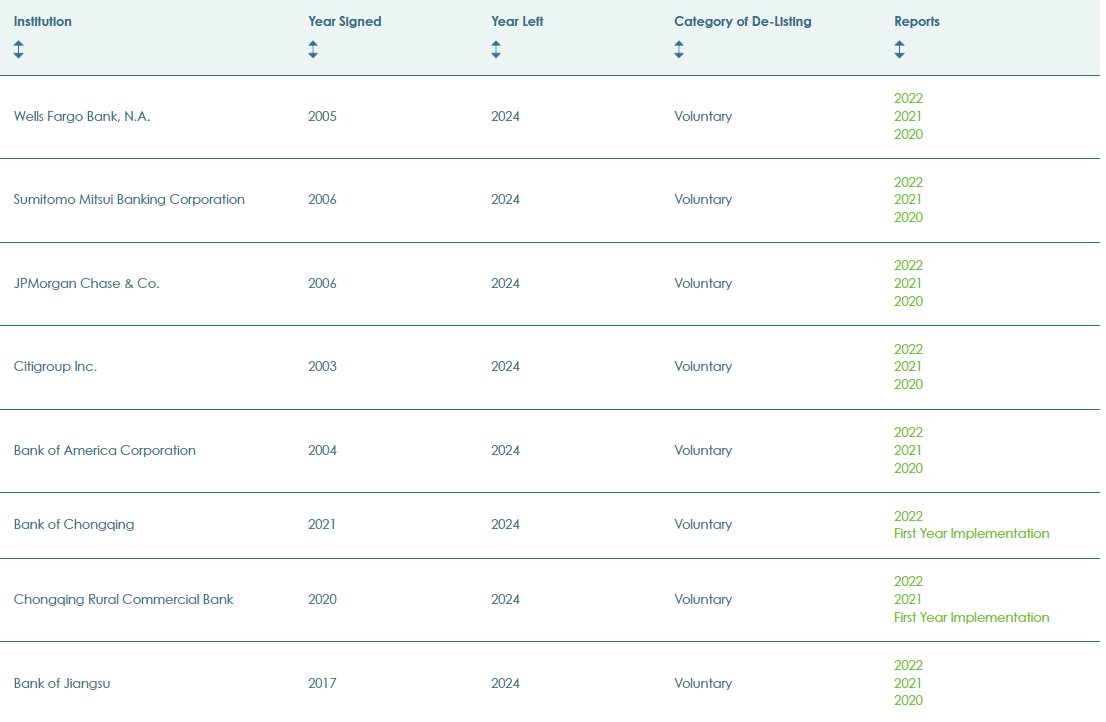Image resolution: width=1106 pixels, height=722 pixels.
Task: Click the Reports column header
Action: coord(916,21)
